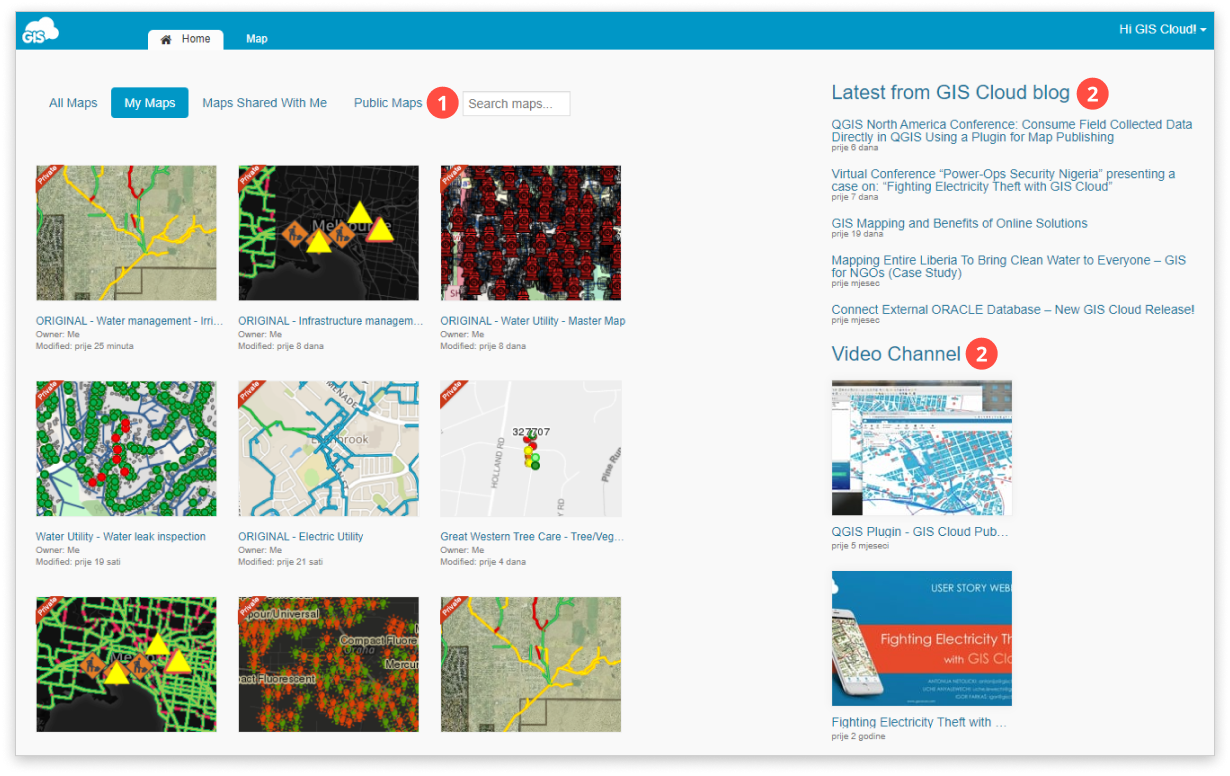Switch to the Map tab
Viewport: 1230px width, 776px height.
click(256, 38)
